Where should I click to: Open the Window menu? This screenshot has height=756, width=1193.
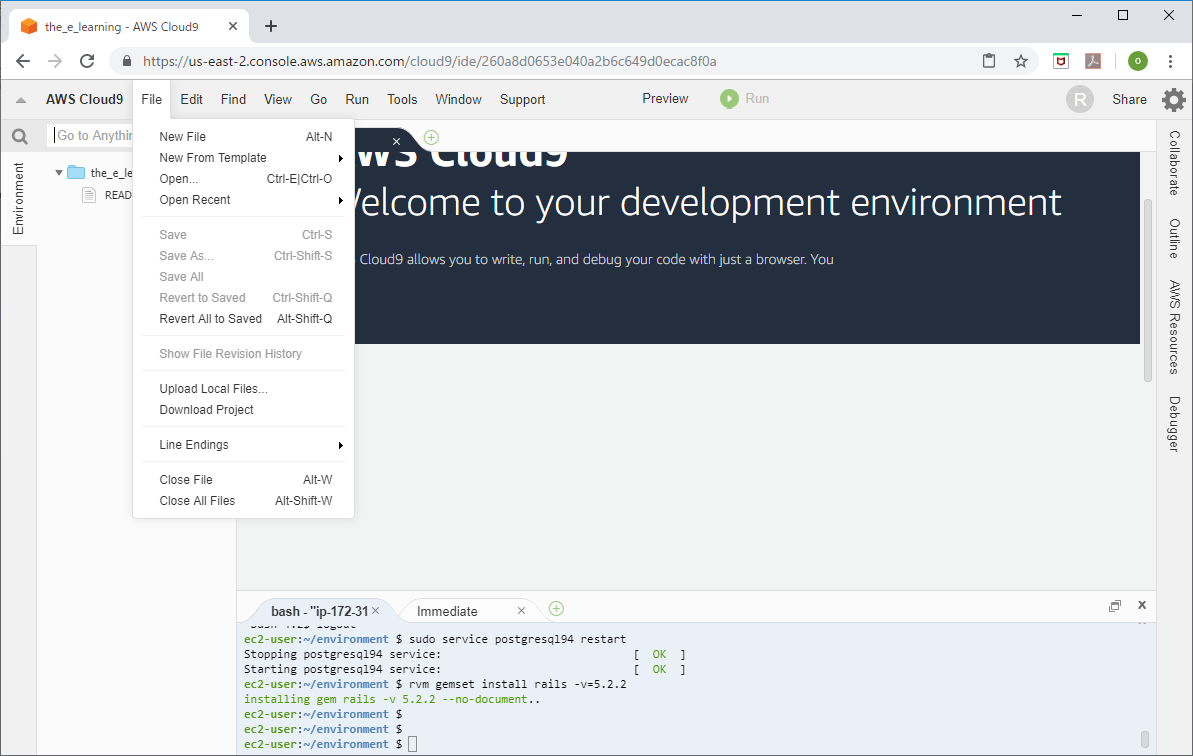pyautogui.click(x=458, y=100)
